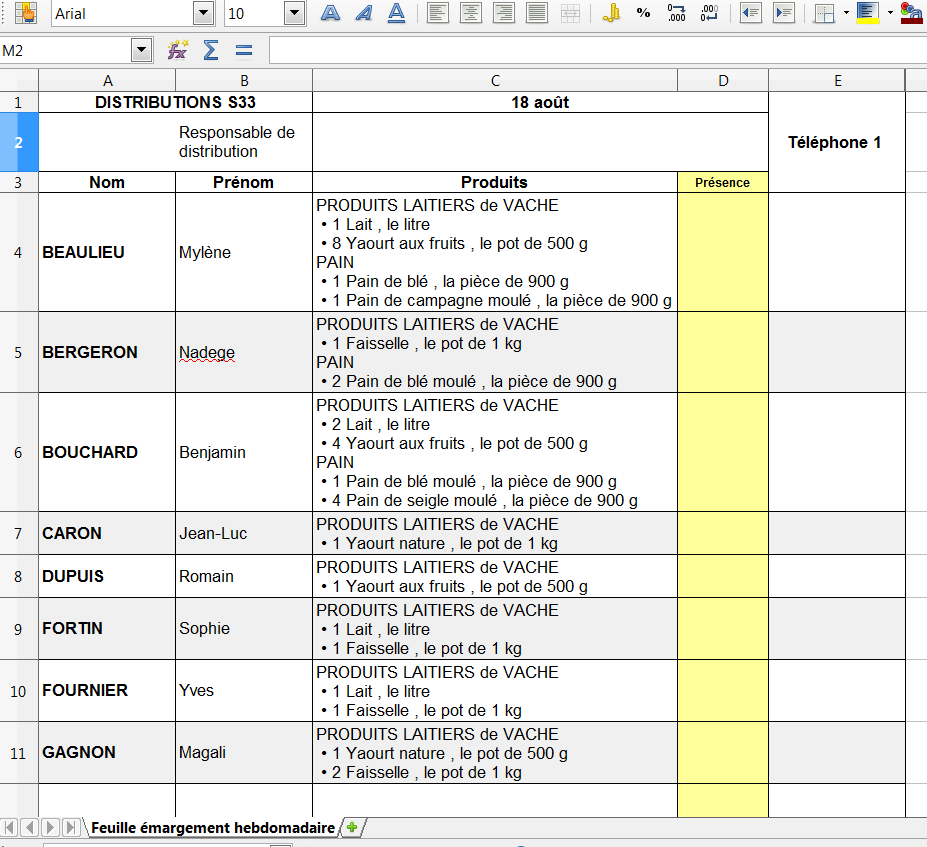Go to the previous sheet tab
Screen dimensions: 927x847
click(30, 827)
